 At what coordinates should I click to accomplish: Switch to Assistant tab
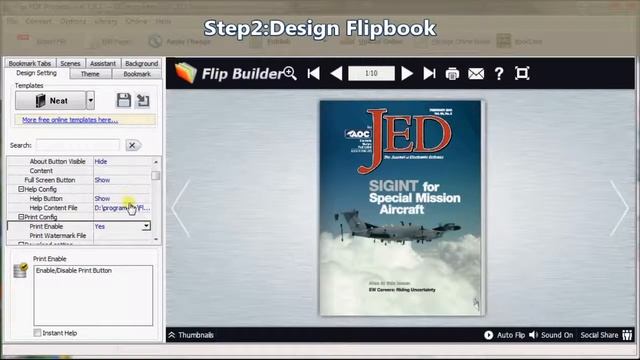[x=103, y=63]
